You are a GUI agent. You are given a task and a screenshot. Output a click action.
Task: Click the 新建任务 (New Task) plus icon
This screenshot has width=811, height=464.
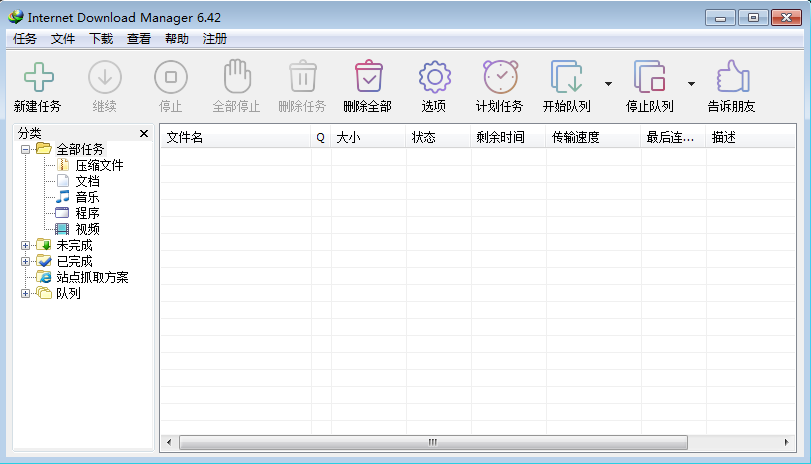pyautogui.click(x=38, y=78)
